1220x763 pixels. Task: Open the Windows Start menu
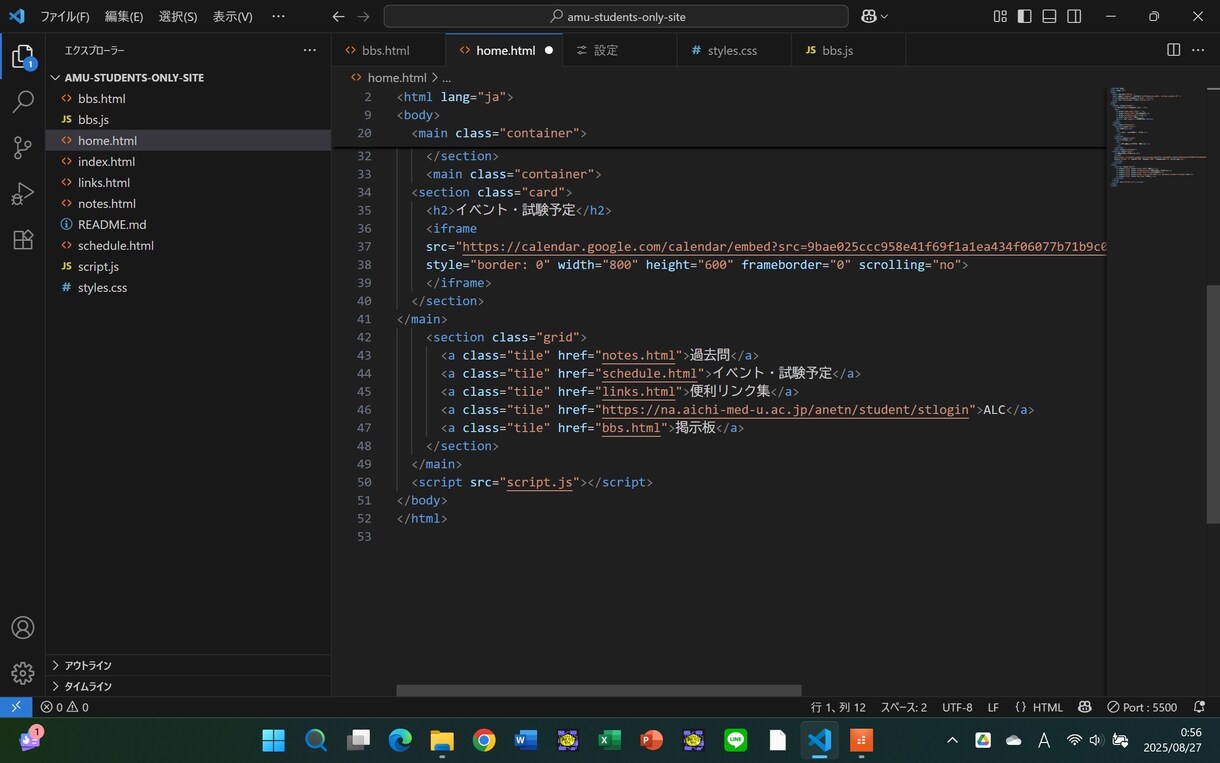(x=274, y=740)
